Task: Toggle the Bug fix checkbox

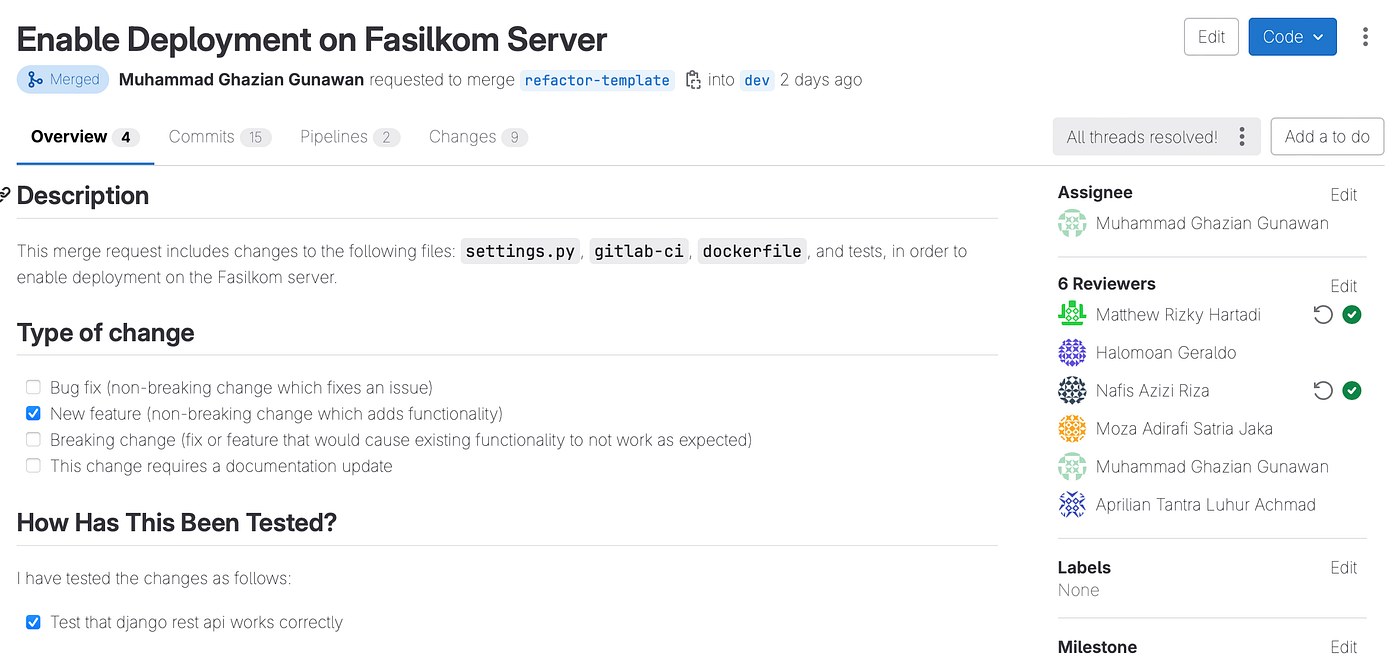Action: tap(34, 387)
